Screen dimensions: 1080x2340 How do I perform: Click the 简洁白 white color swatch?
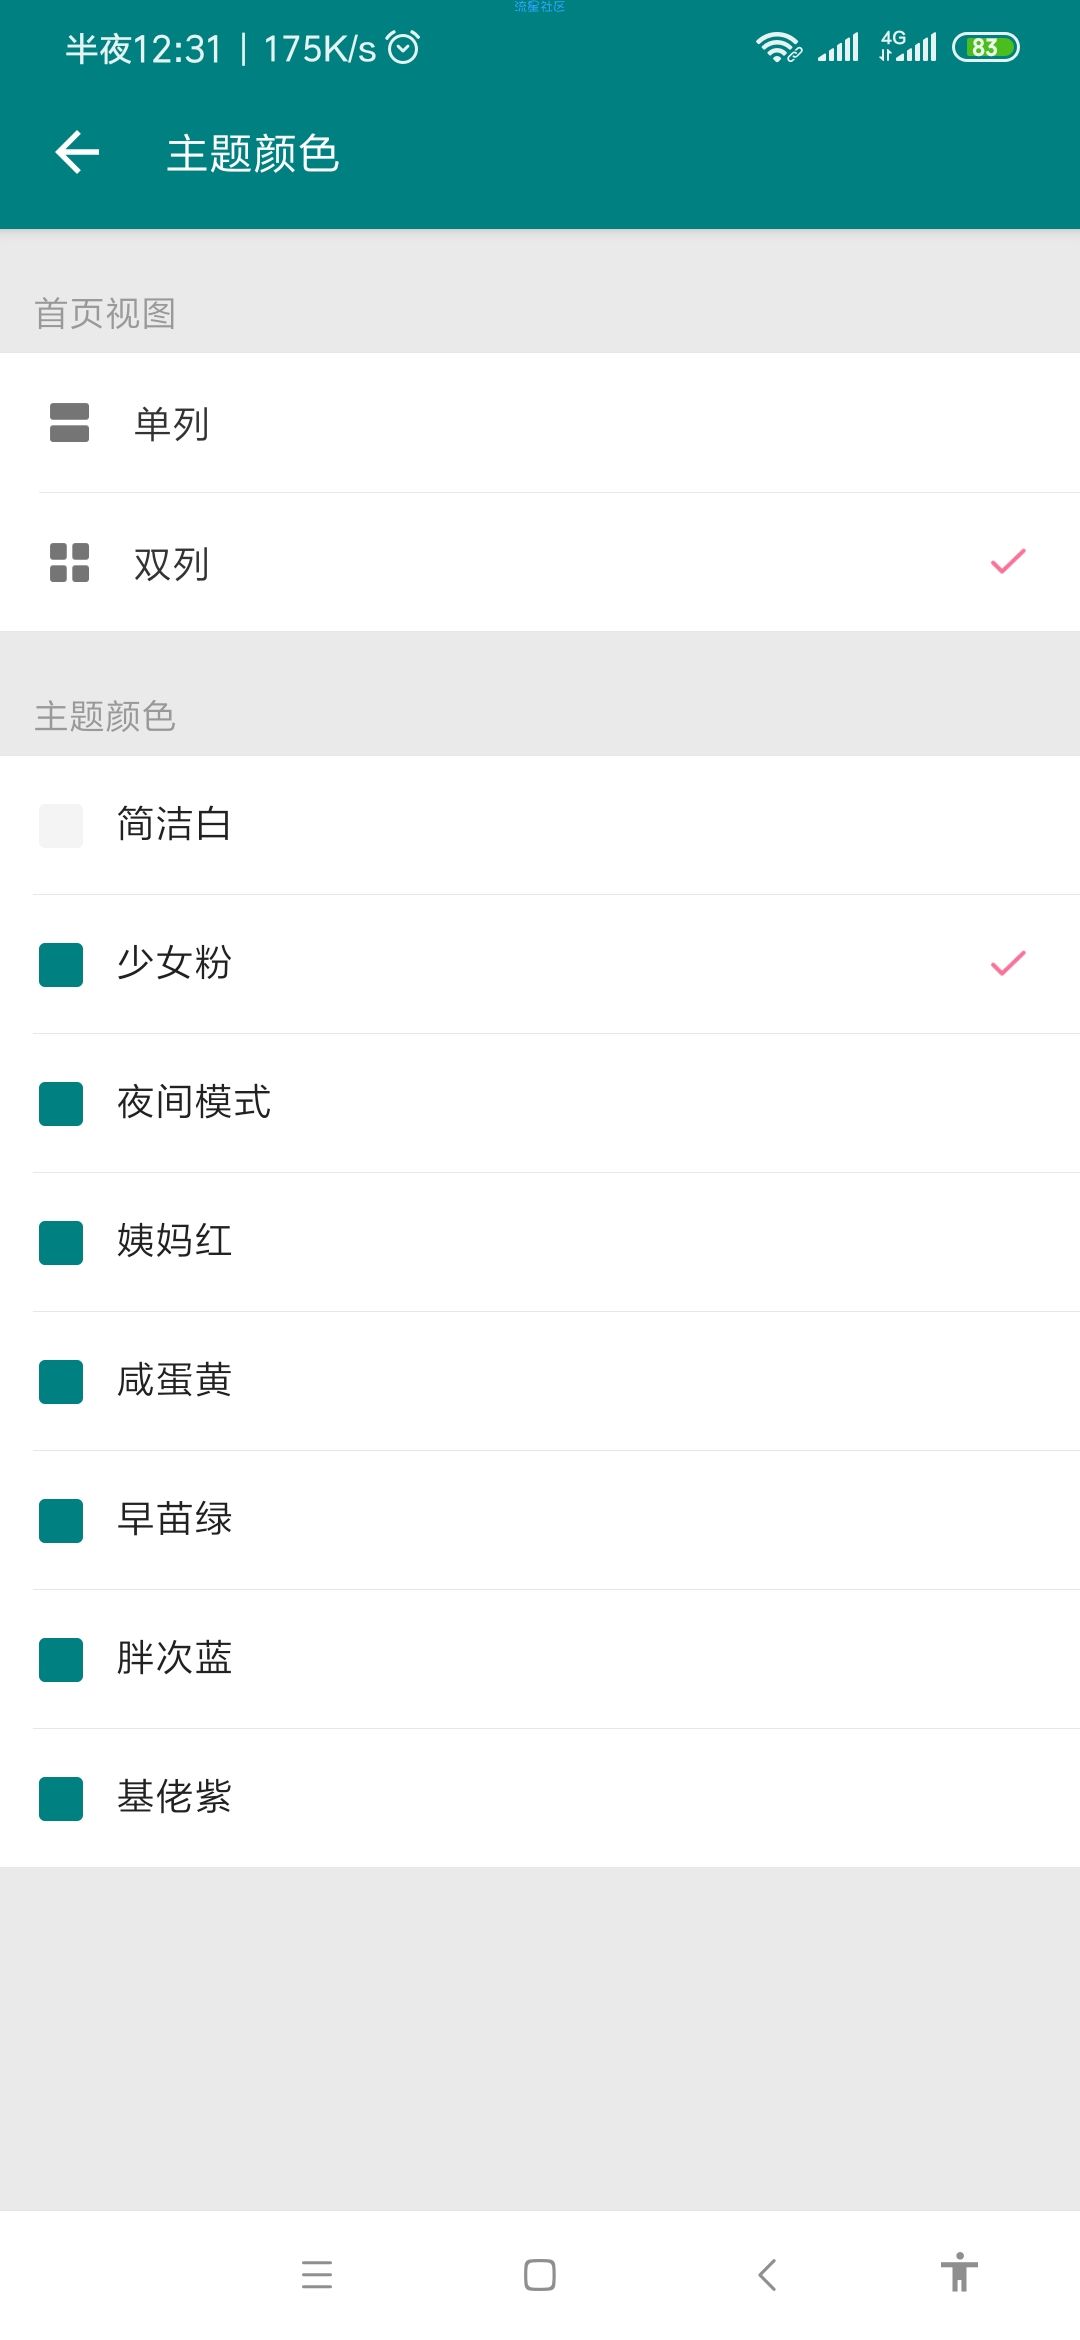[61, 826]
